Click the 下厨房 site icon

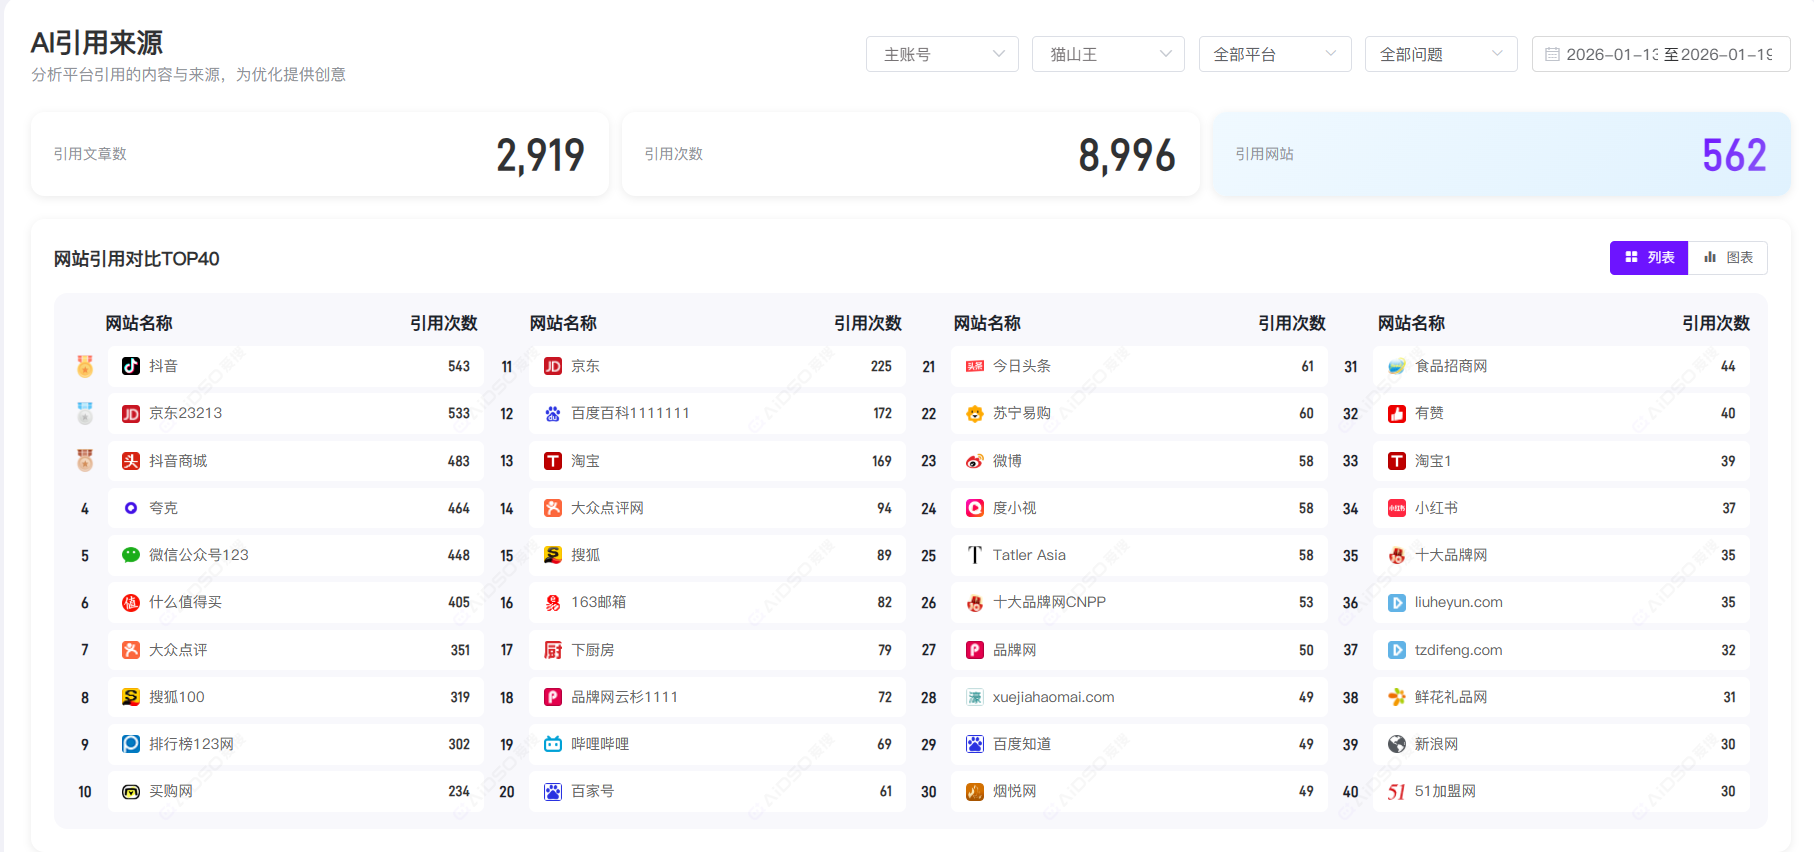click(553, 650)
